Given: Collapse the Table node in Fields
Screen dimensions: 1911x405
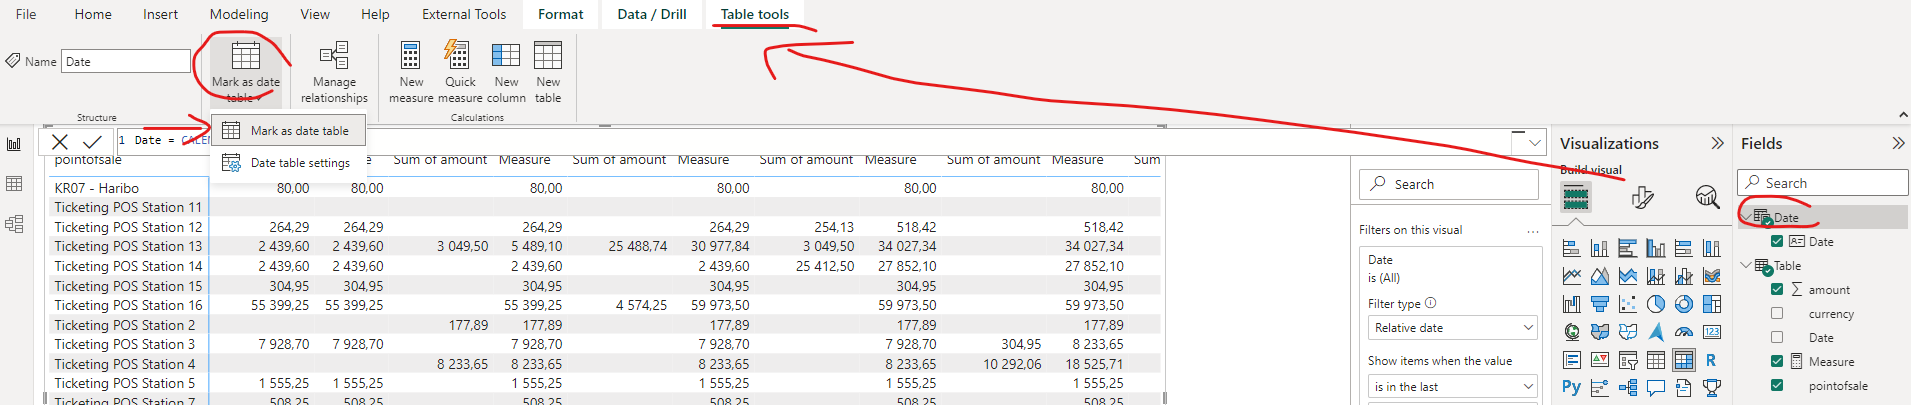Looking at the screenshot, I should coord(1746,265).
